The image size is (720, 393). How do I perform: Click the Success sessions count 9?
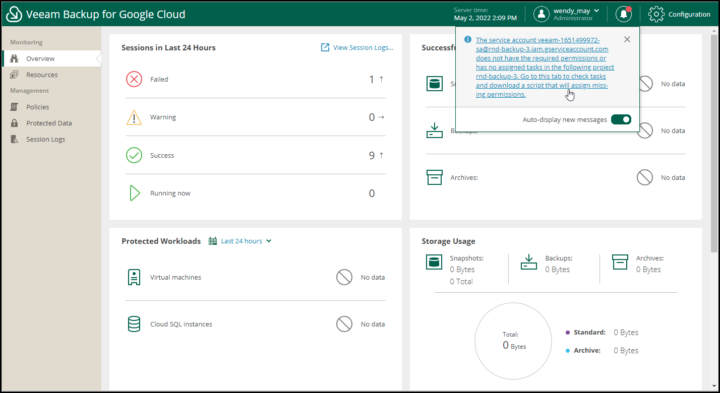coord(372,156)
